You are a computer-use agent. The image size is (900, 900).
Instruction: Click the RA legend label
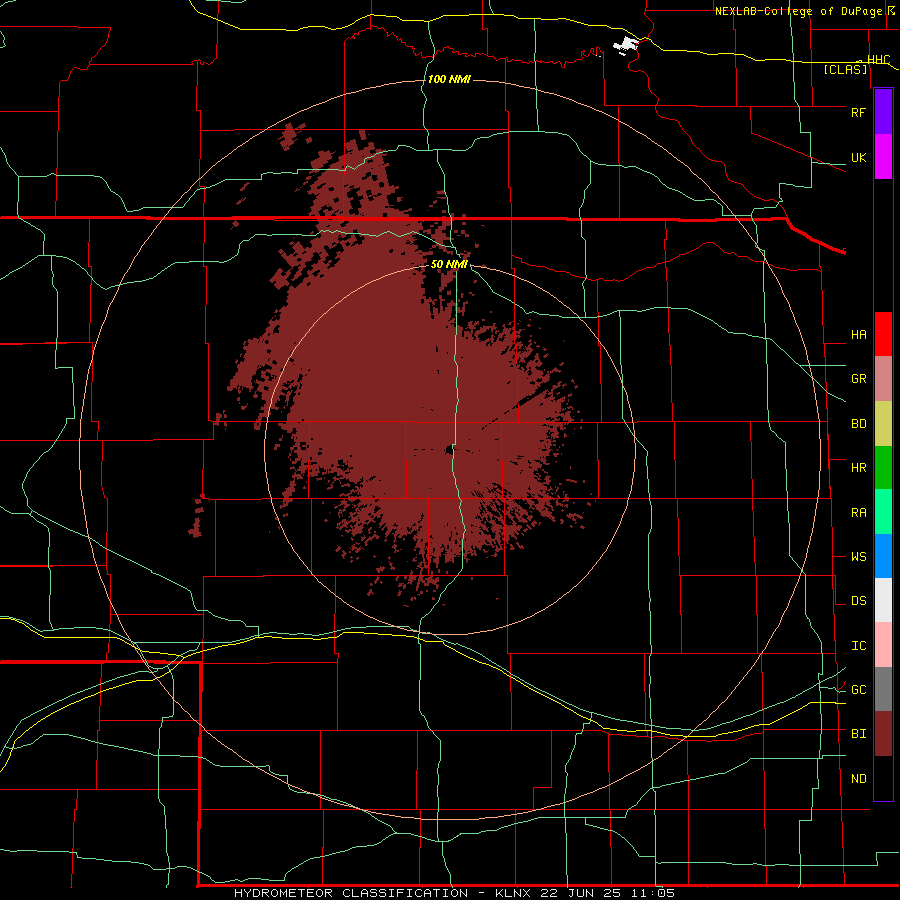point(859,513)
